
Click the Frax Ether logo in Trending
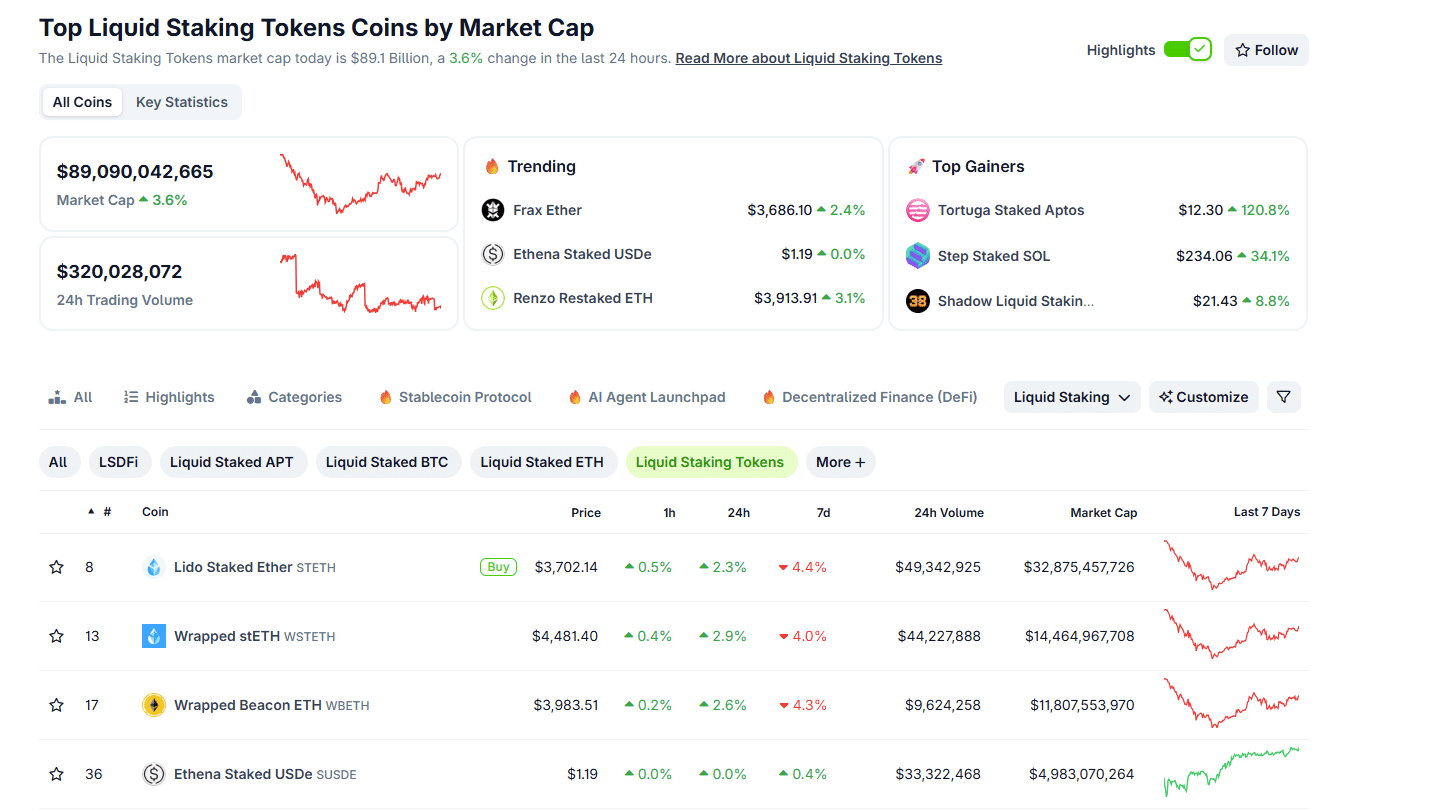(x=493, y=210)
